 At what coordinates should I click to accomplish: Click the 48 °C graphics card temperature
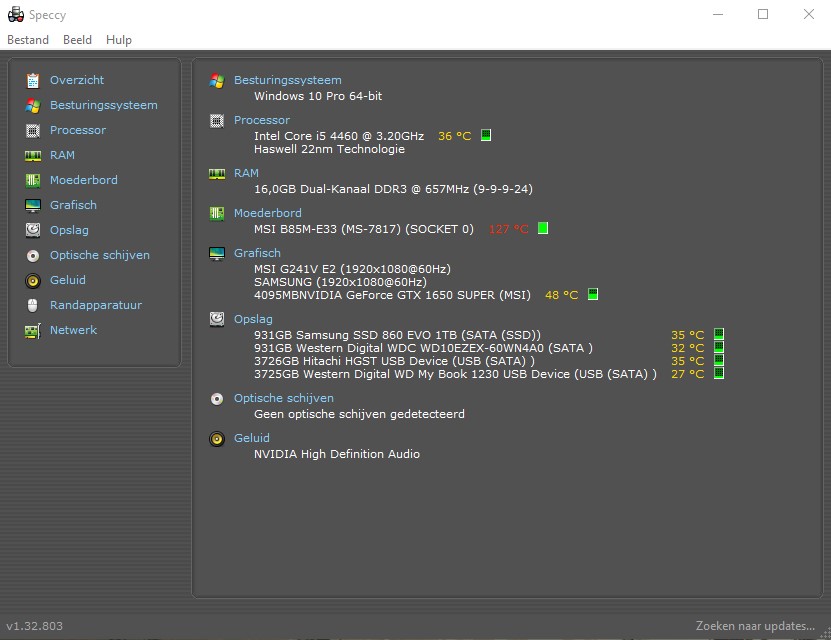click(x=562, y=295)
